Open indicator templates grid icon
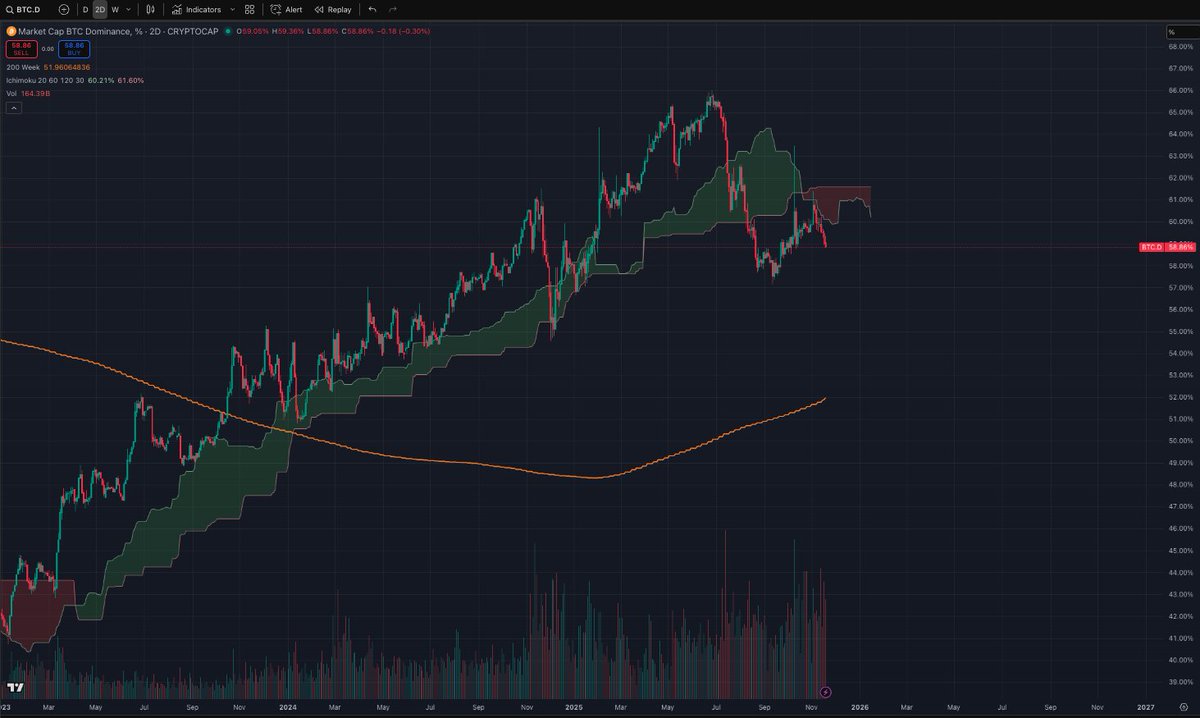 (249, 9)
